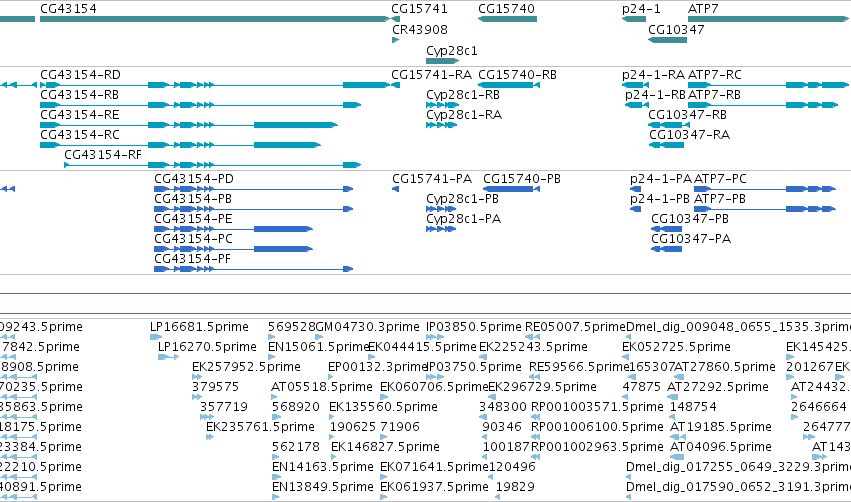Viewport: 851px width, 502px height.
Task: Select the CG15741 gene label
Action: click(x=420, y=9)
